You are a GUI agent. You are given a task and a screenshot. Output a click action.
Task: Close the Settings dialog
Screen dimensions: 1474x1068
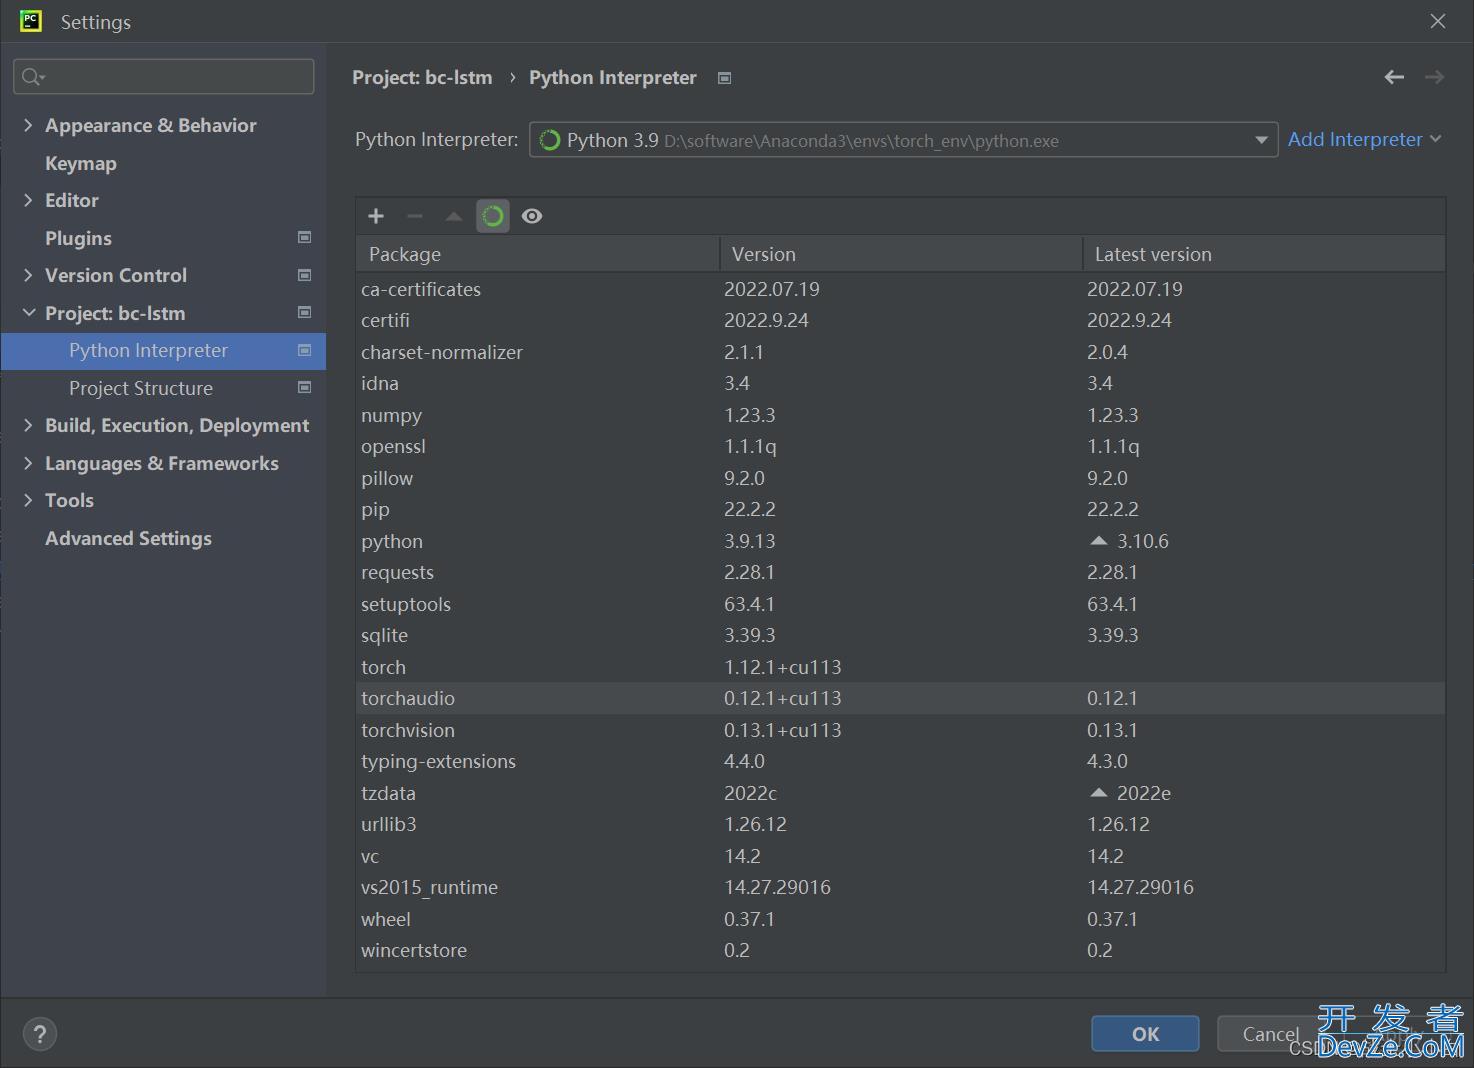pos(1438,21)
